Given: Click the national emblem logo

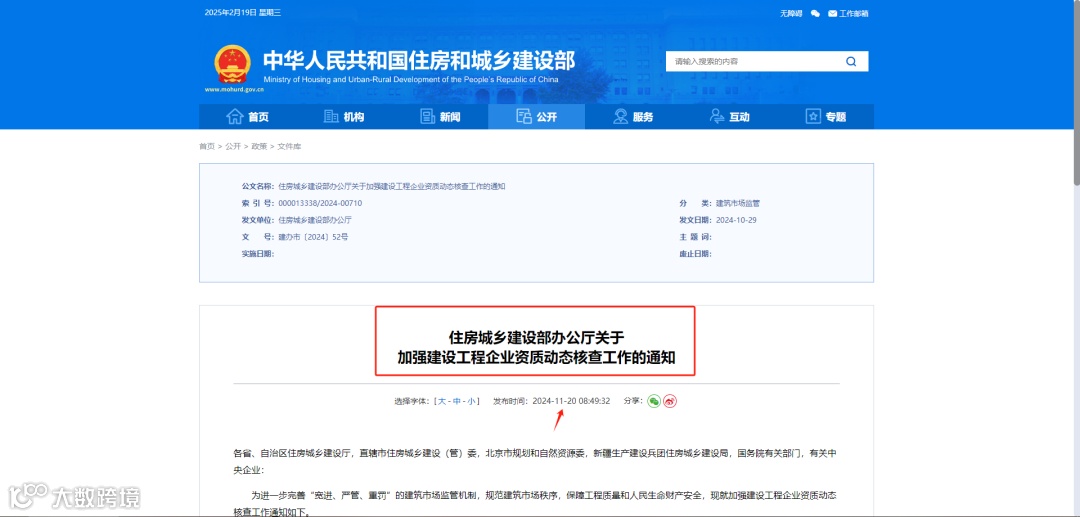Looking at the screenshot, I should tap(232, 65).
